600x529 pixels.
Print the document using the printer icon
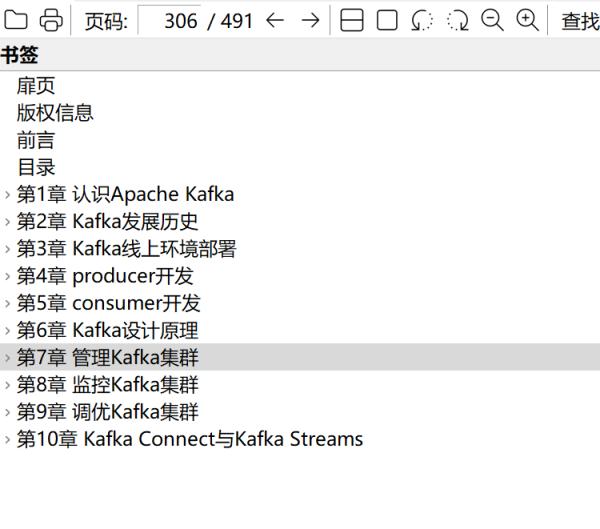tap(51, 20)
